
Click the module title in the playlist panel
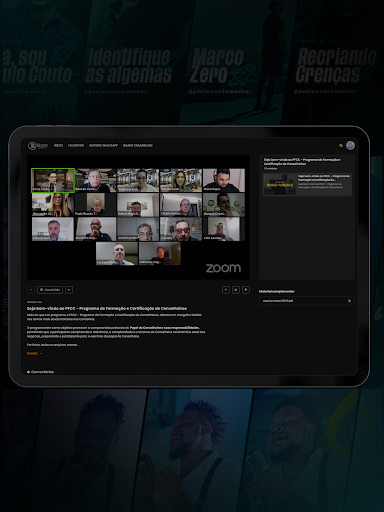[x=302, y=162]
